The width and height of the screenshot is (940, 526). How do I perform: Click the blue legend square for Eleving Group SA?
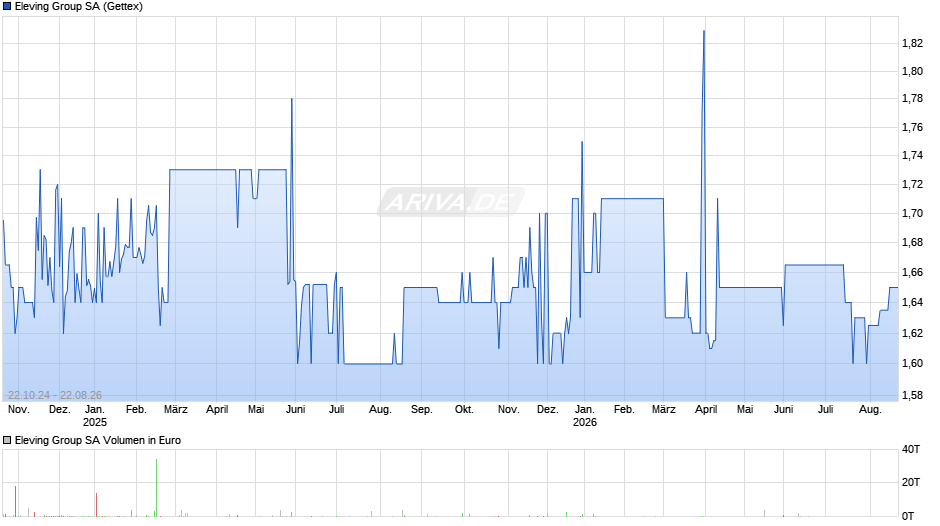7,7
